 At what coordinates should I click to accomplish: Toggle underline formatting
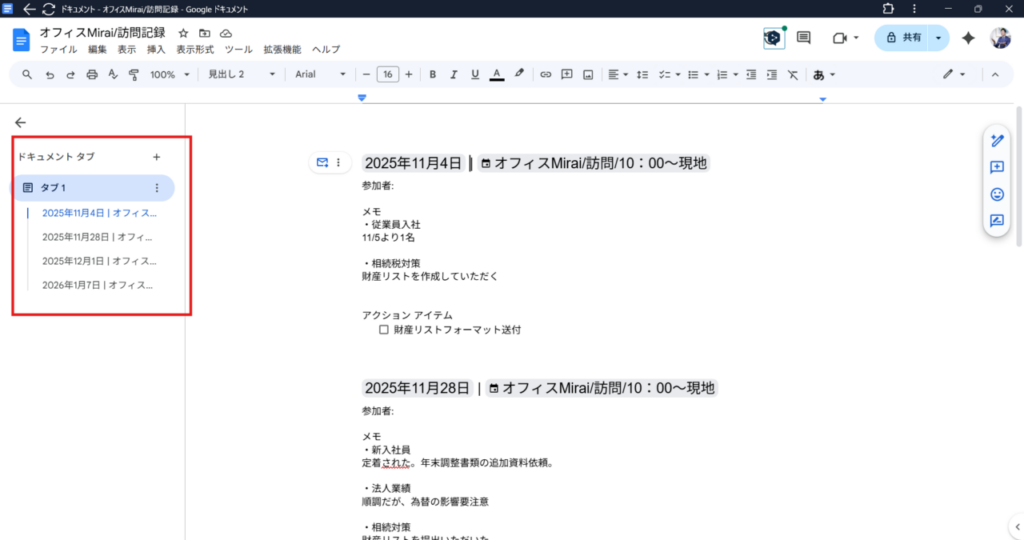(474, 74)
